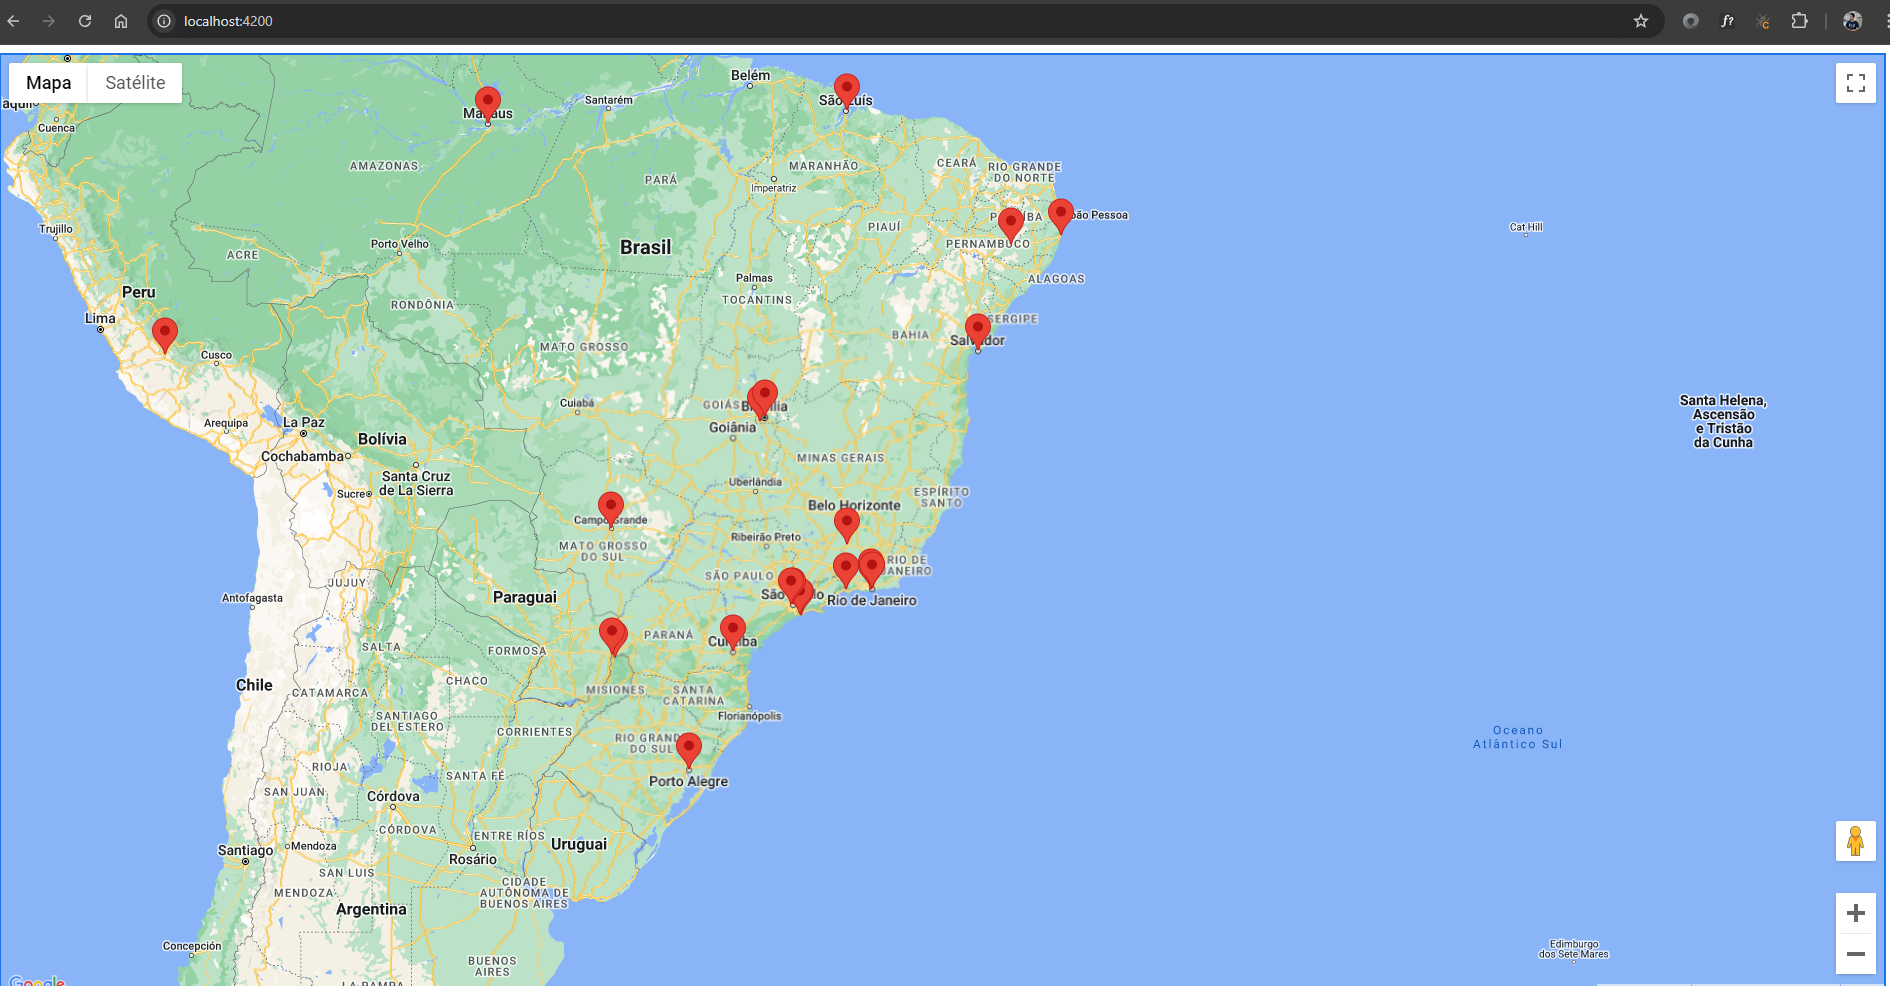Click the Uruguai country label
Screen dimensions: 1890x986
(579, 844)
